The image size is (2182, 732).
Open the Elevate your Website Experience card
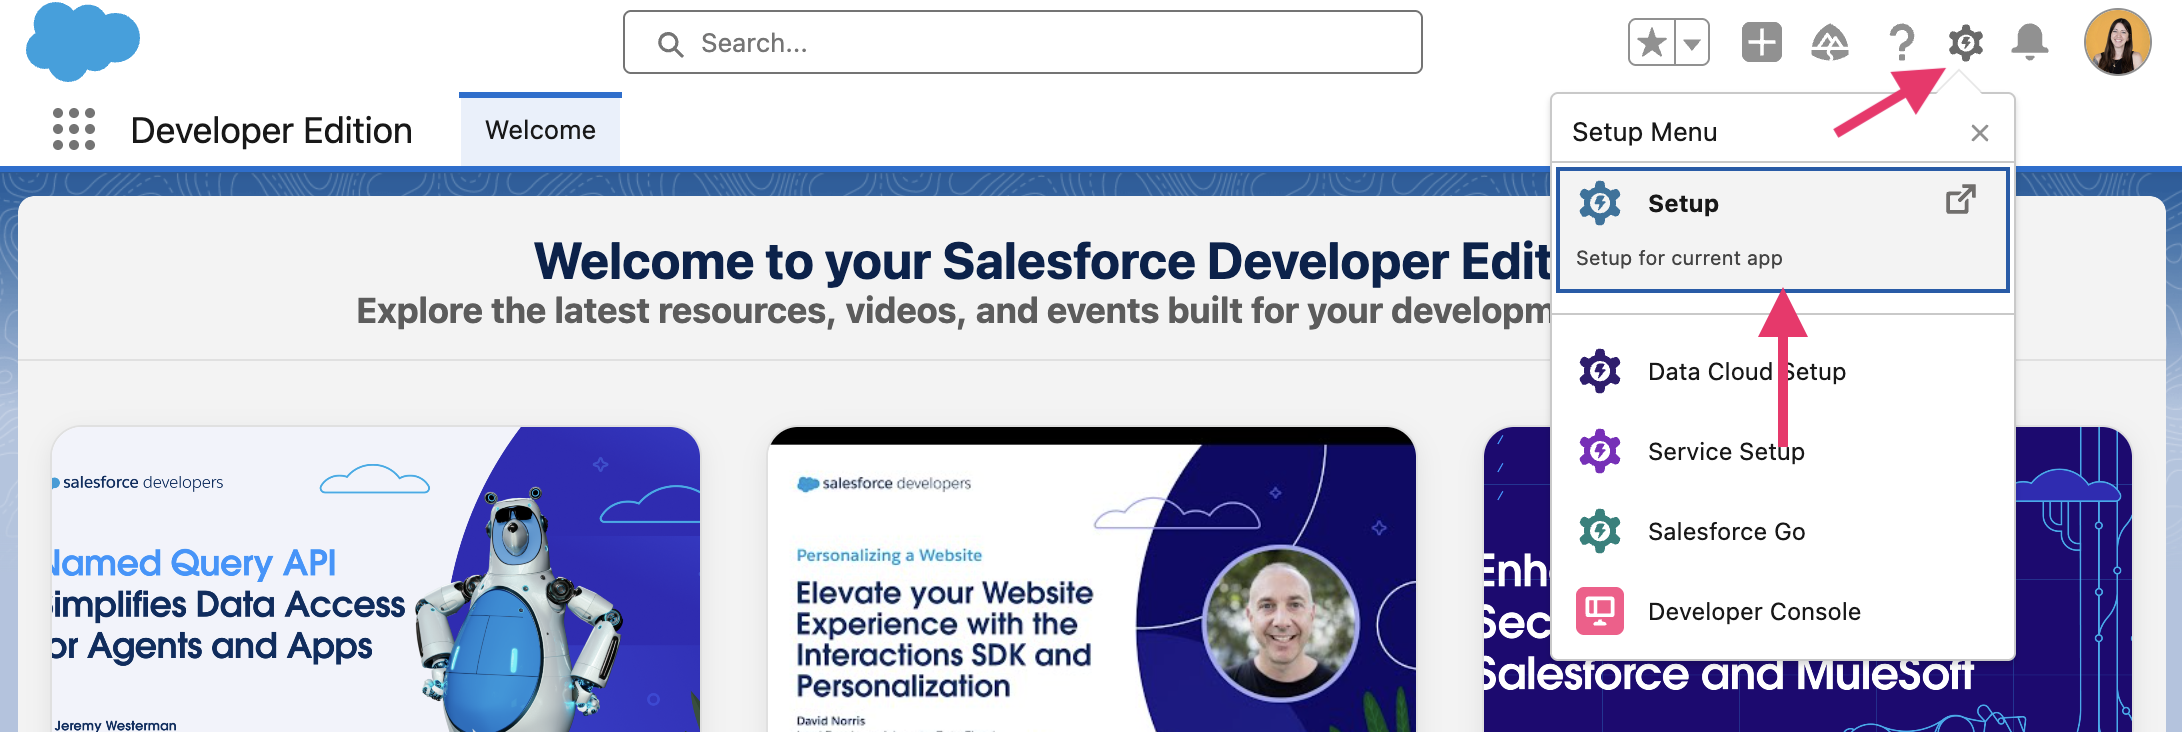1092,580
